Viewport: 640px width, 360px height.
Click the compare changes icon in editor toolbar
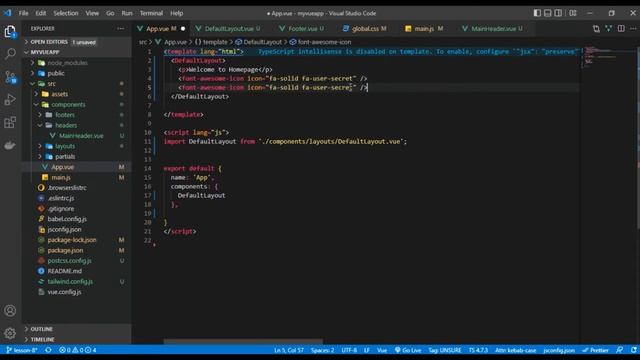point(596,29)
